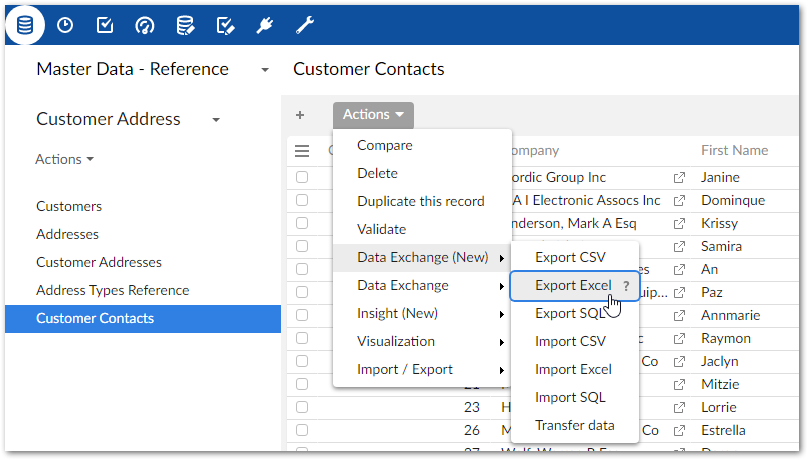Select the plug connector icon
Screen dimensions: 808x460
point(265,25)
